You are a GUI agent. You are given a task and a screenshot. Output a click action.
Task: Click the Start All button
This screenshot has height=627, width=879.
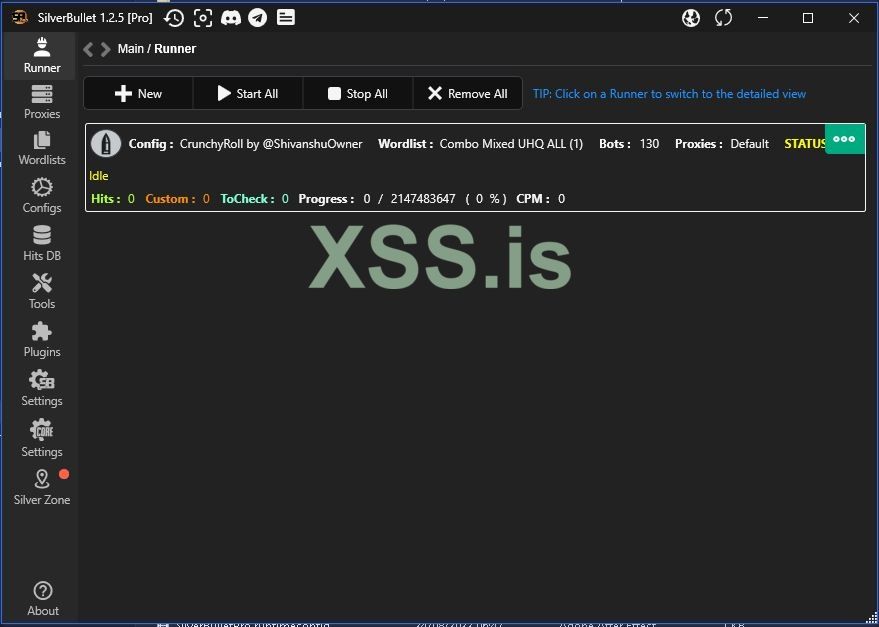tap(248, 94)
